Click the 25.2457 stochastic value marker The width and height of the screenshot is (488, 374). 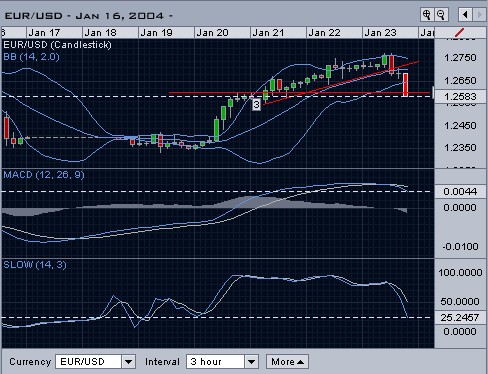click(x=460, y=318)
